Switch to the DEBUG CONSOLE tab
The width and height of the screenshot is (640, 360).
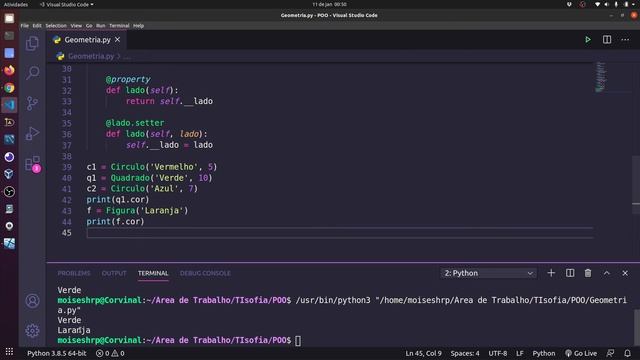click(x=205, y=273)
